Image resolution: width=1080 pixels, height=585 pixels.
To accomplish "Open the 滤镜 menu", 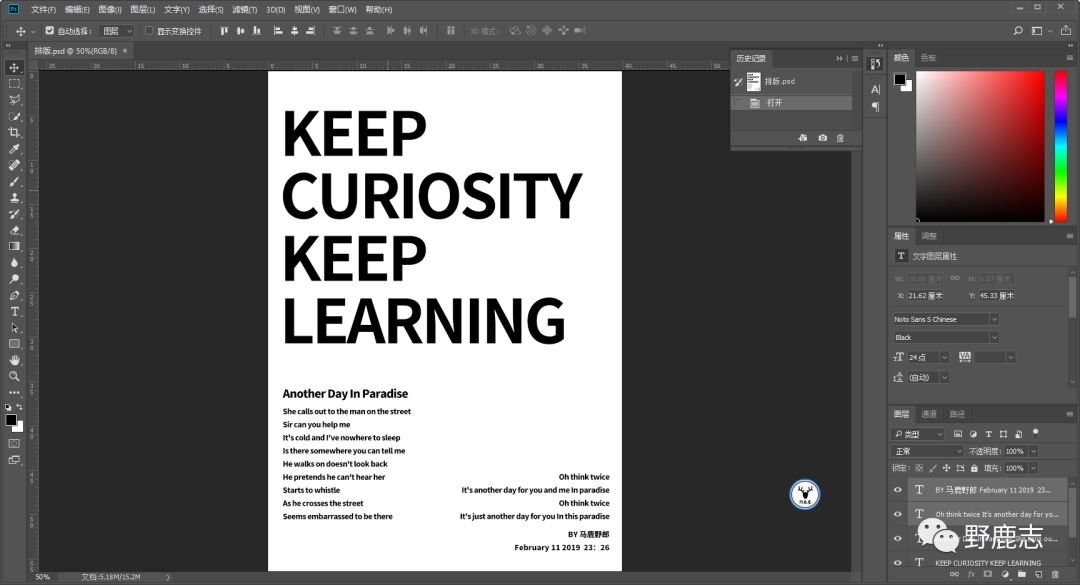I will click(x=244, y=9).
